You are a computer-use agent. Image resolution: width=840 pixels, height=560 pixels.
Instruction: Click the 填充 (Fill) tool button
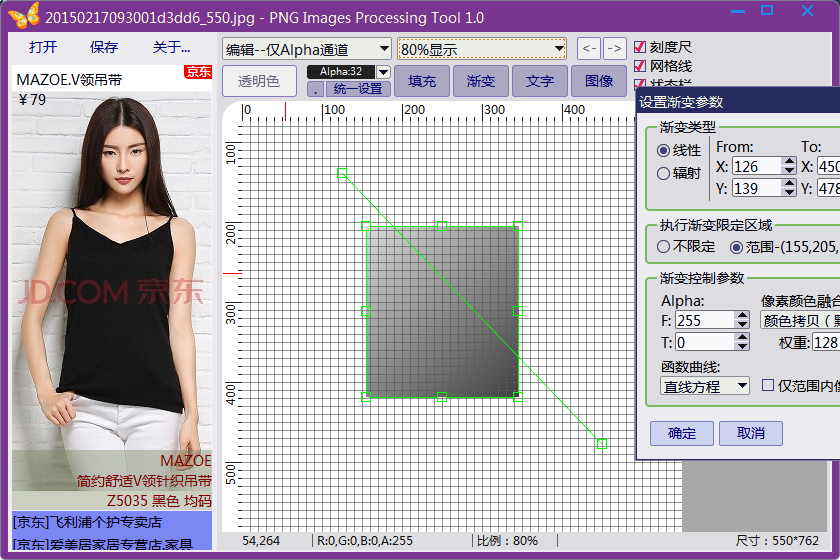tap(422, 81)
